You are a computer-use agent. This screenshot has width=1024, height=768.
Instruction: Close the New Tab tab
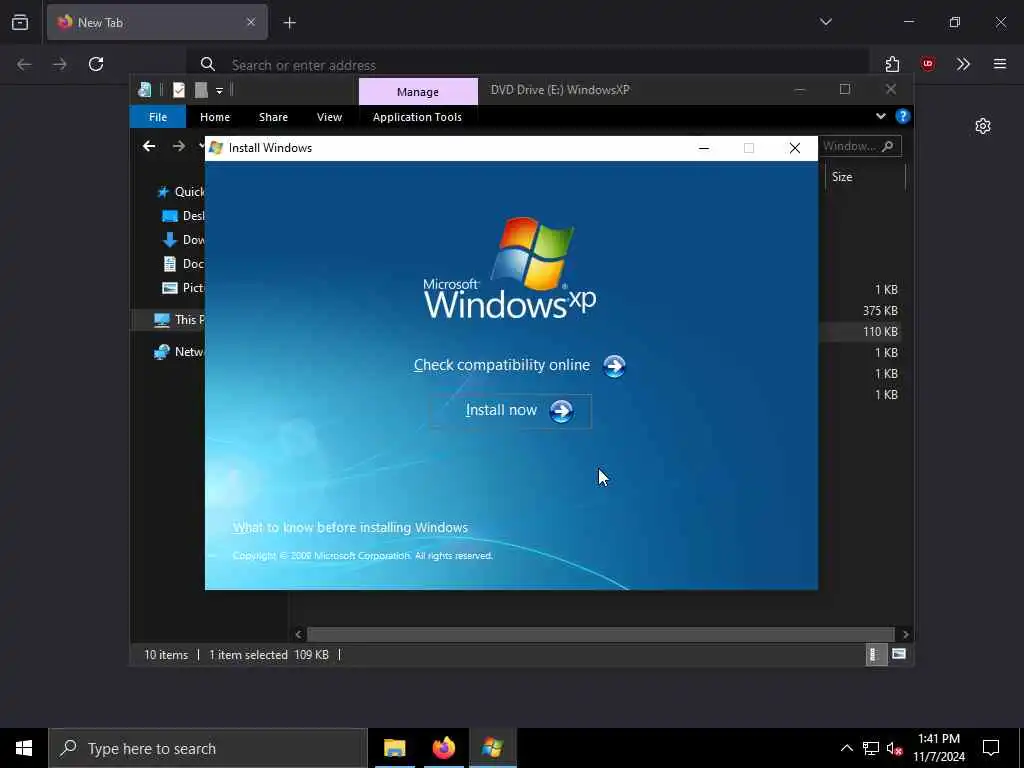pos(251,22)
